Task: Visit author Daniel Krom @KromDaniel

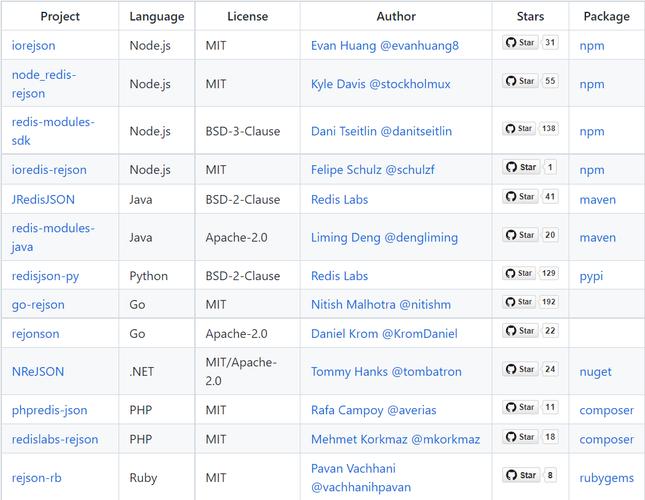Action: click(384, 334)
